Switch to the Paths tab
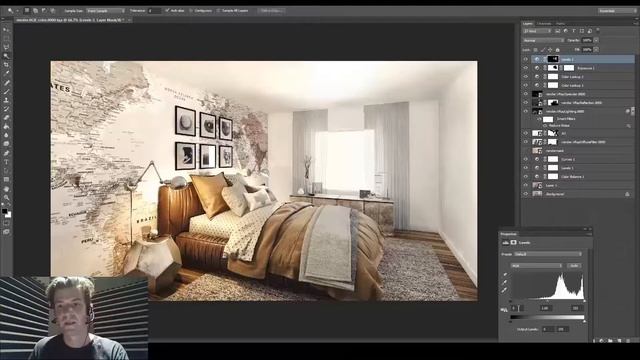This screenshot has width=640, height=360. pos(560,24)
